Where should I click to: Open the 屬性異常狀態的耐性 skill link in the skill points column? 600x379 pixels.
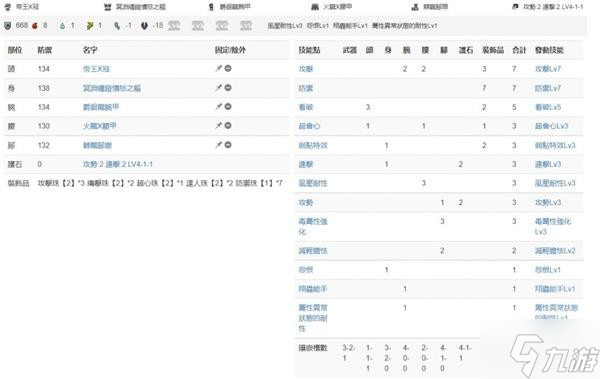[x=313, y=318]
